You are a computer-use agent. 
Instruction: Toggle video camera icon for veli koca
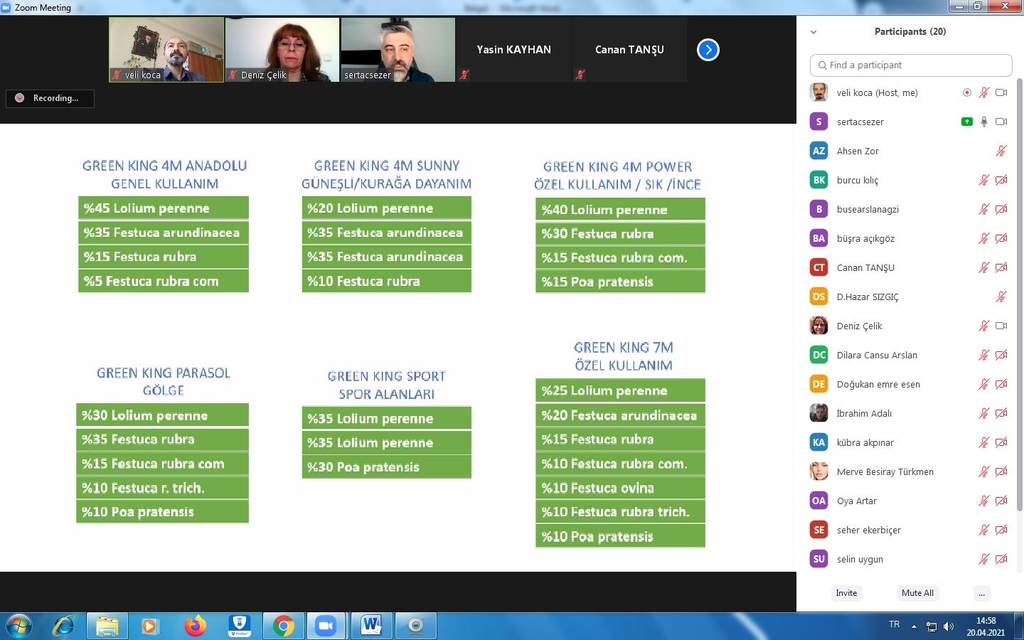coord(1001,93)
